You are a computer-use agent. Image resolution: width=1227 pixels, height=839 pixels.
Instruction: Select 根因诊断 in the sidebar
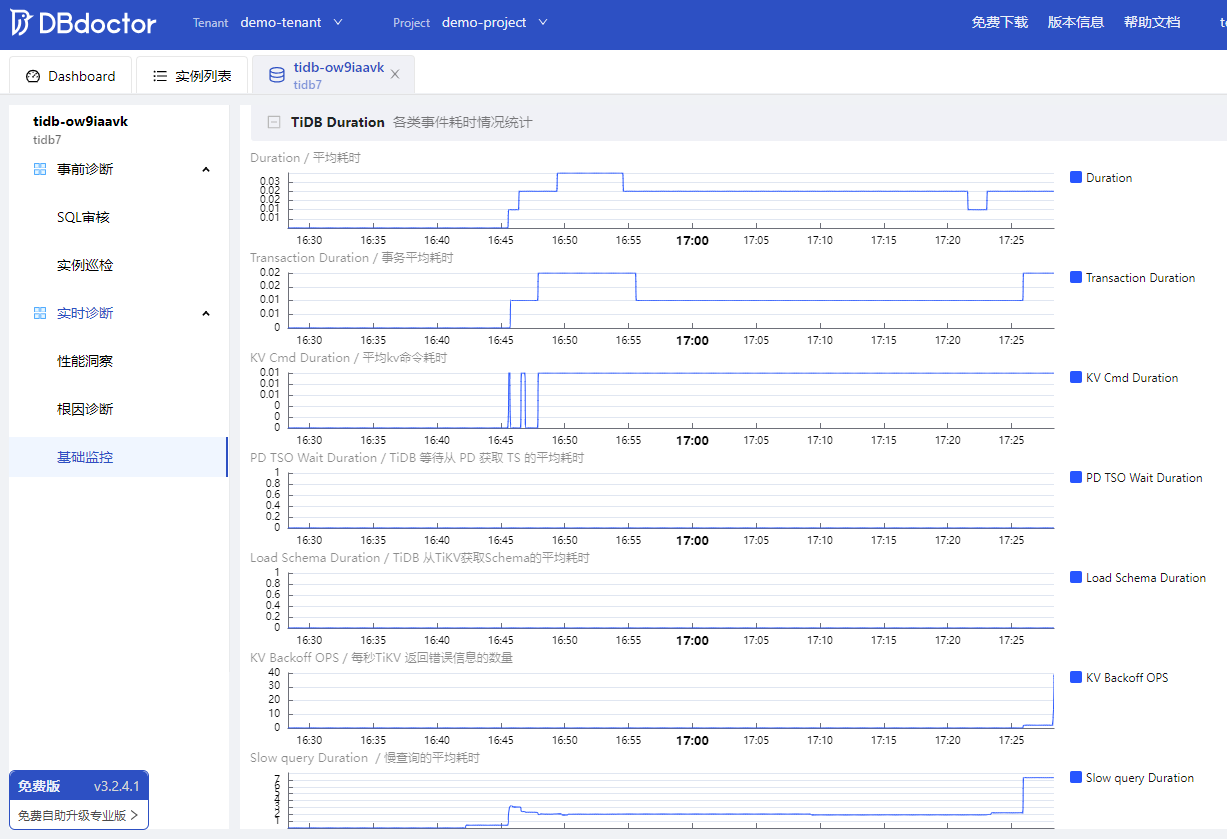[x=85, y=409]
